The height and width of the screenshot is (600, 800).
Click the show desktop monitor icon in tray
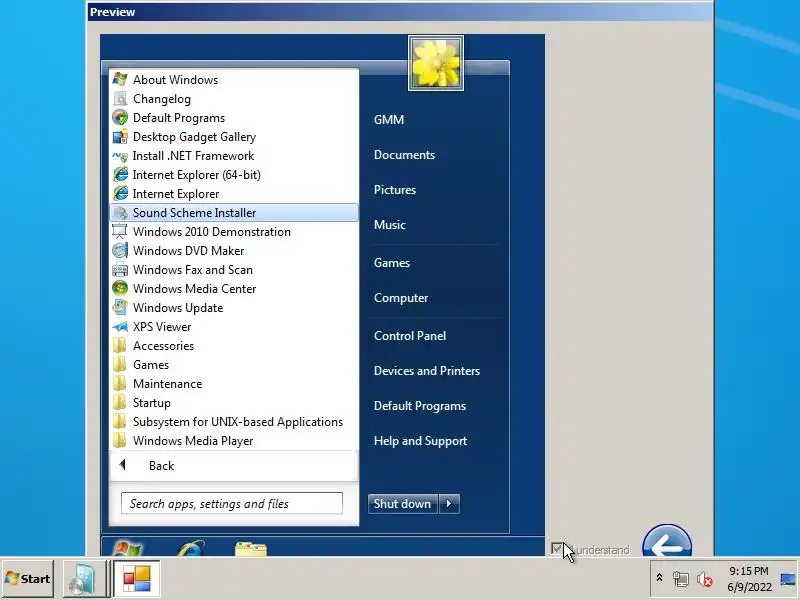coord(788,579)
